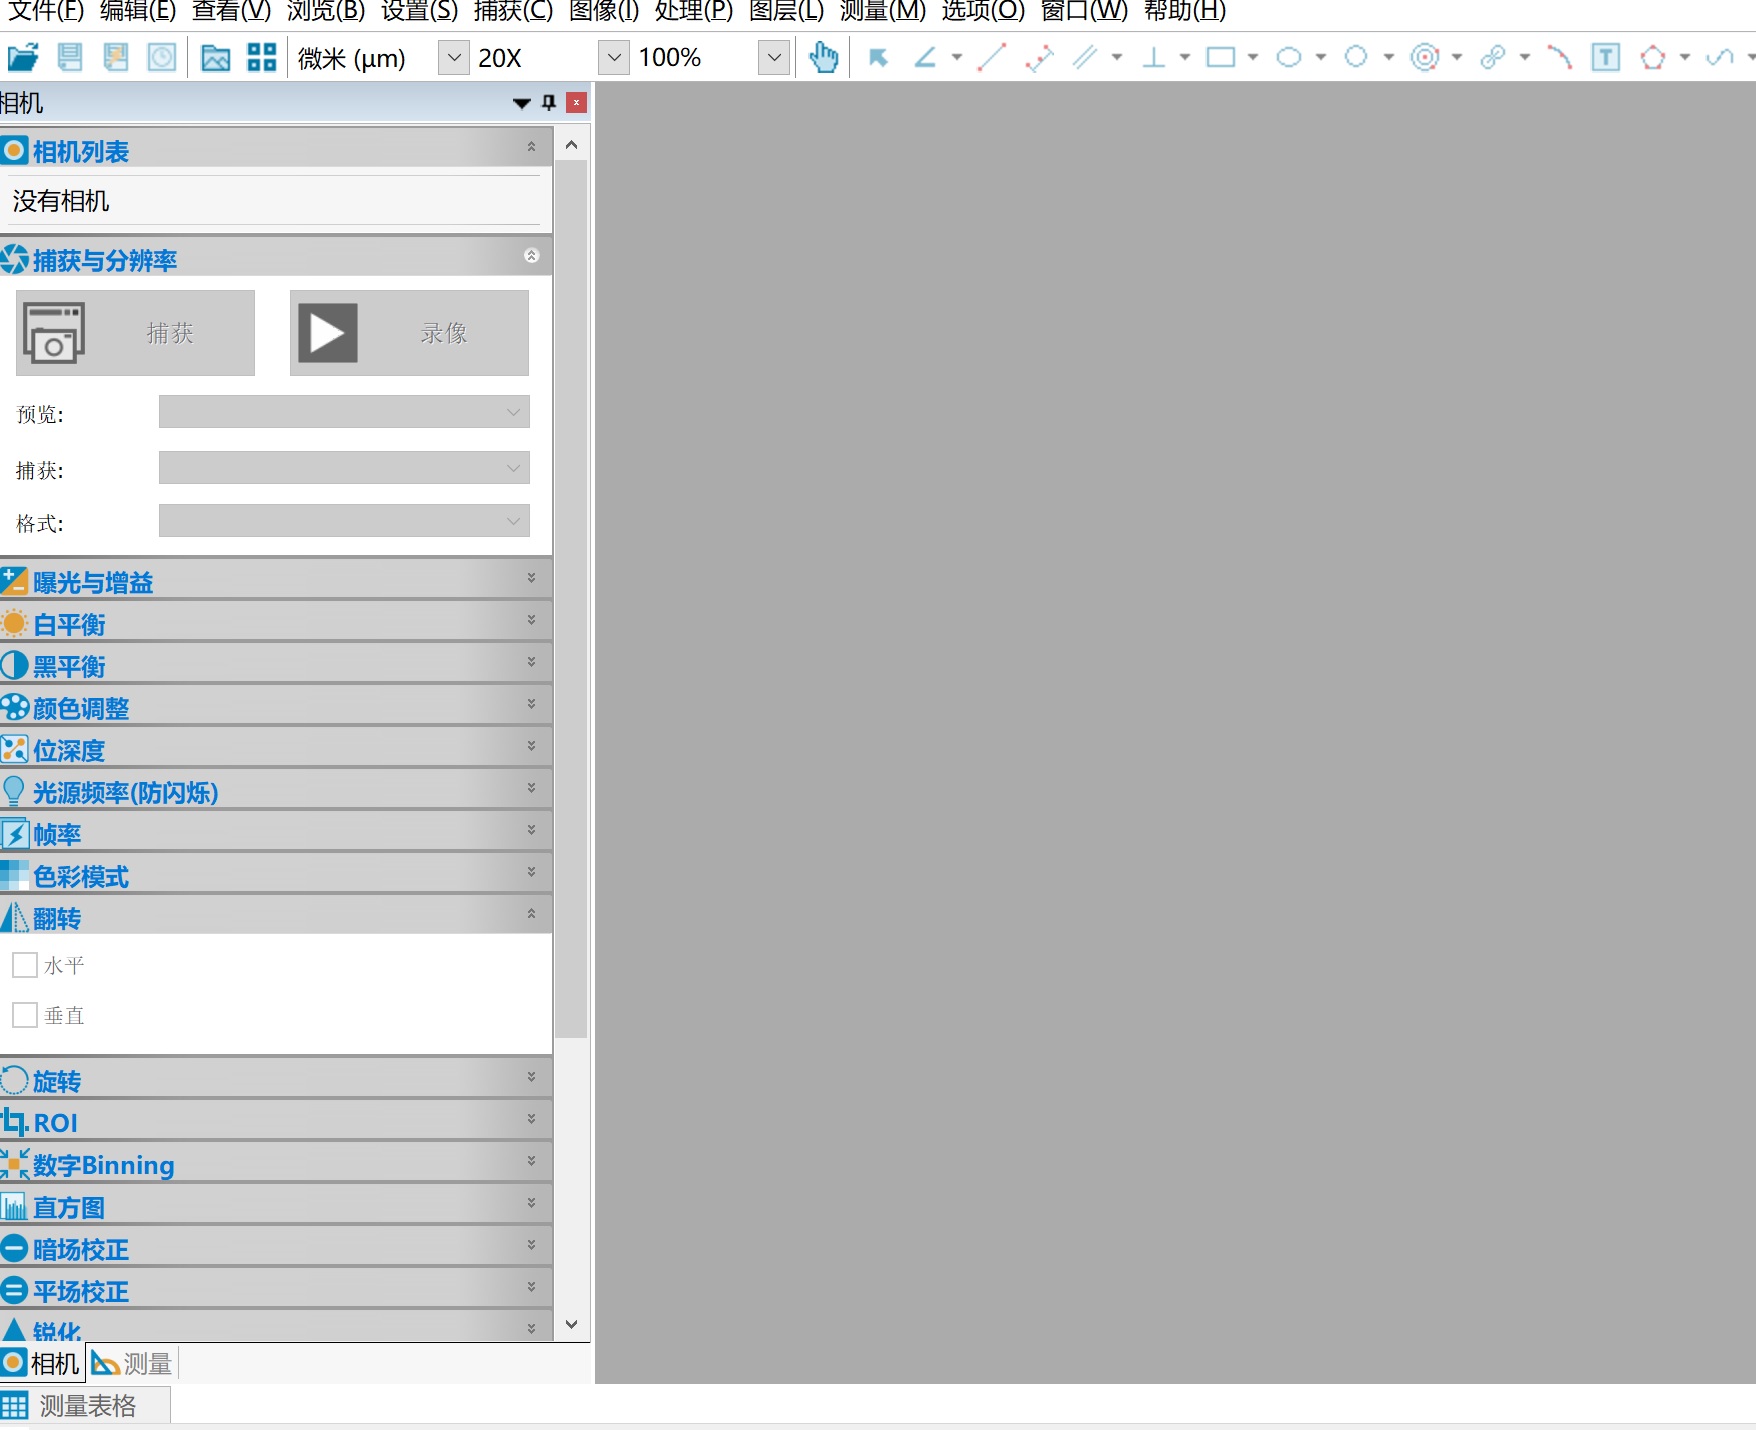Pick the rectangle measurement tool

[x=1220, y=58]
